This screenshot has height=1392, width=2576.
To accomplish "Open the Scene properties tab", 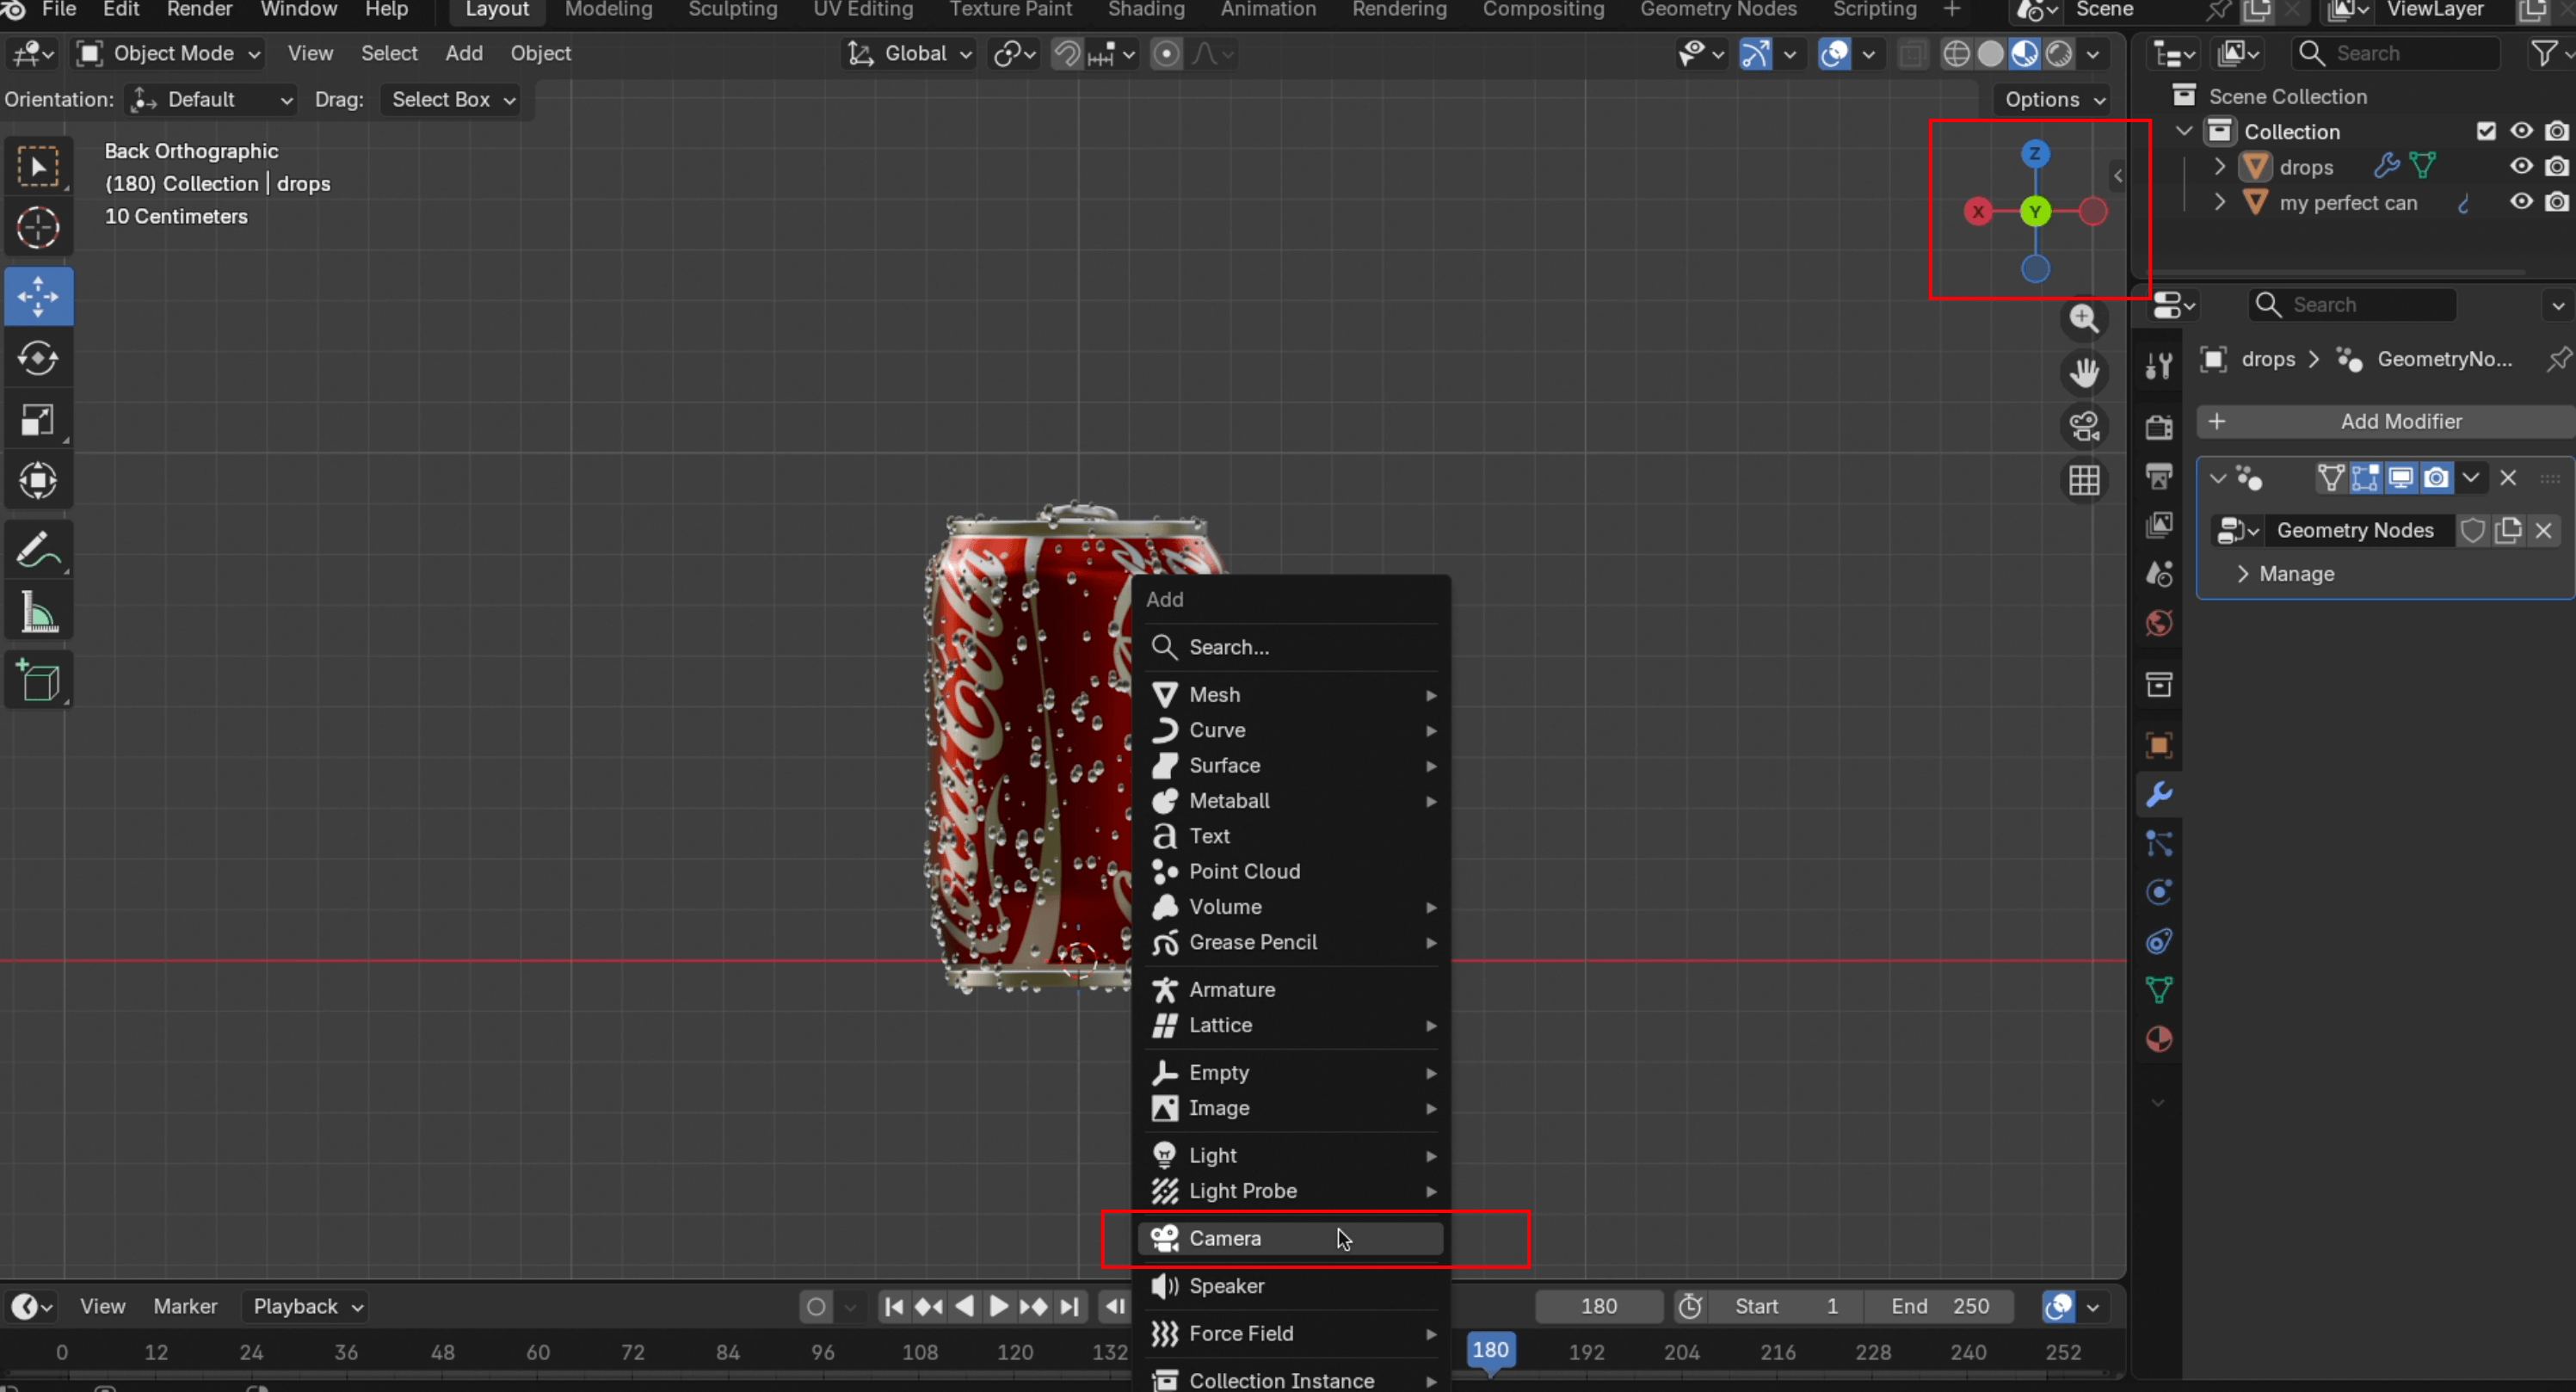I will click(2159, 574).
